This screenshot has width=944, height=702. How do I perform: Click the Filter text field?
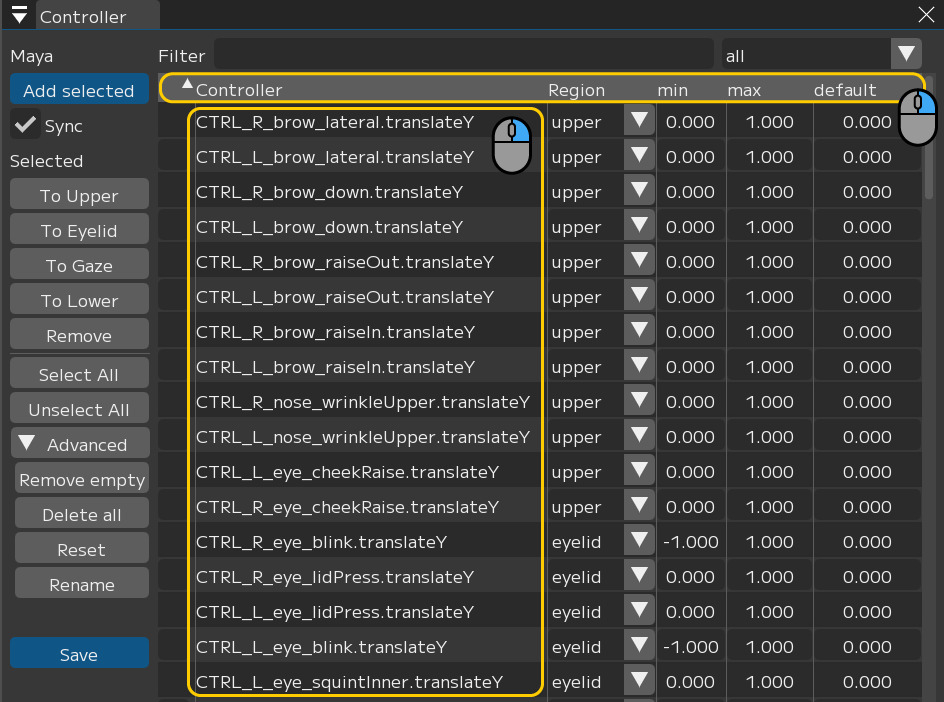[464, 55]
